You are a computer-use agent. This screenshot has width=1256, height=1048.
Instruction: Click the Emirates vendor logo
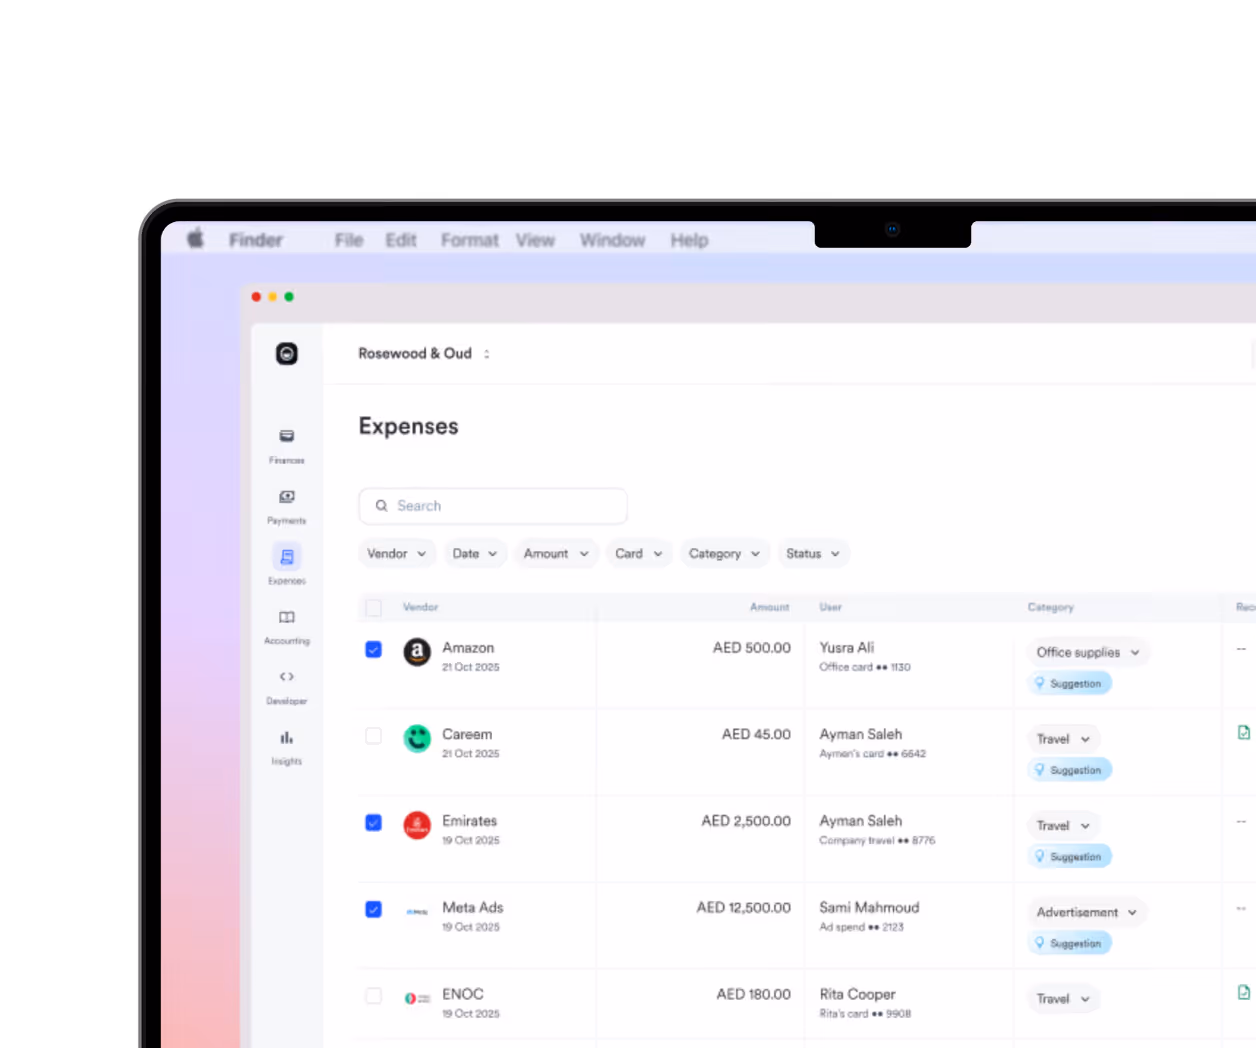(x=417, y=826)
